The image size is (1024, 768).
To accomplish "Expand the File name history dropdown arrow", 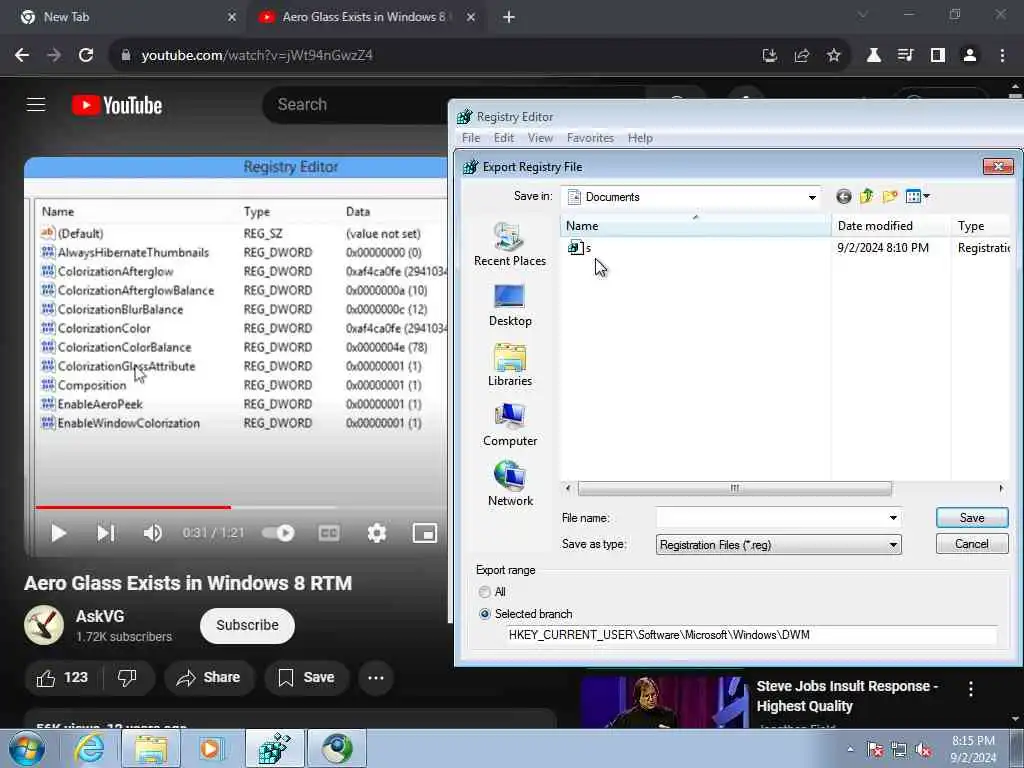I will (x=893, y=518).
